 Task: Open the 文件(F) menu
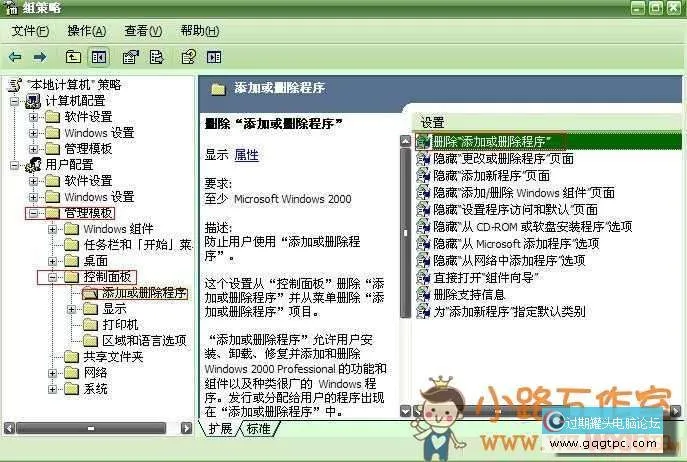pyautogui.click(x=30, y=31)
